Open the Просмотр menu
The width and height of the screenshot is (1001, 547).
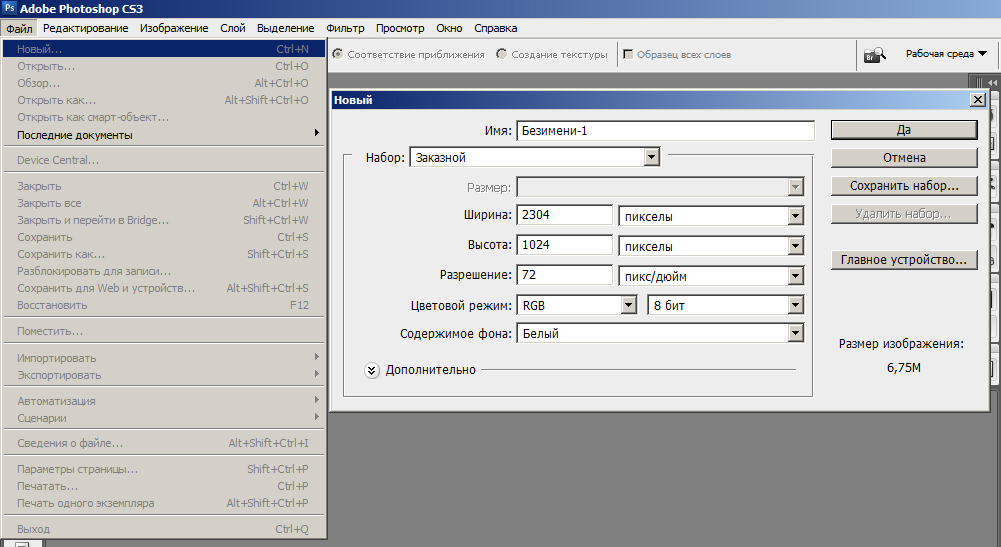pos(400,29)
